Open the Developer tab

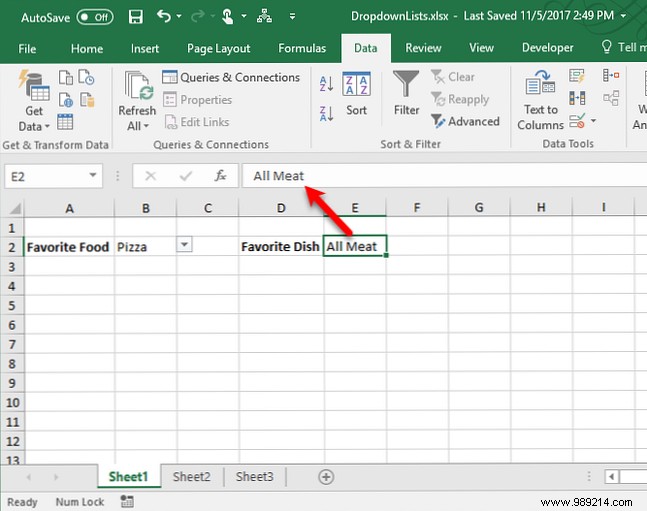[x=547, y=48]
